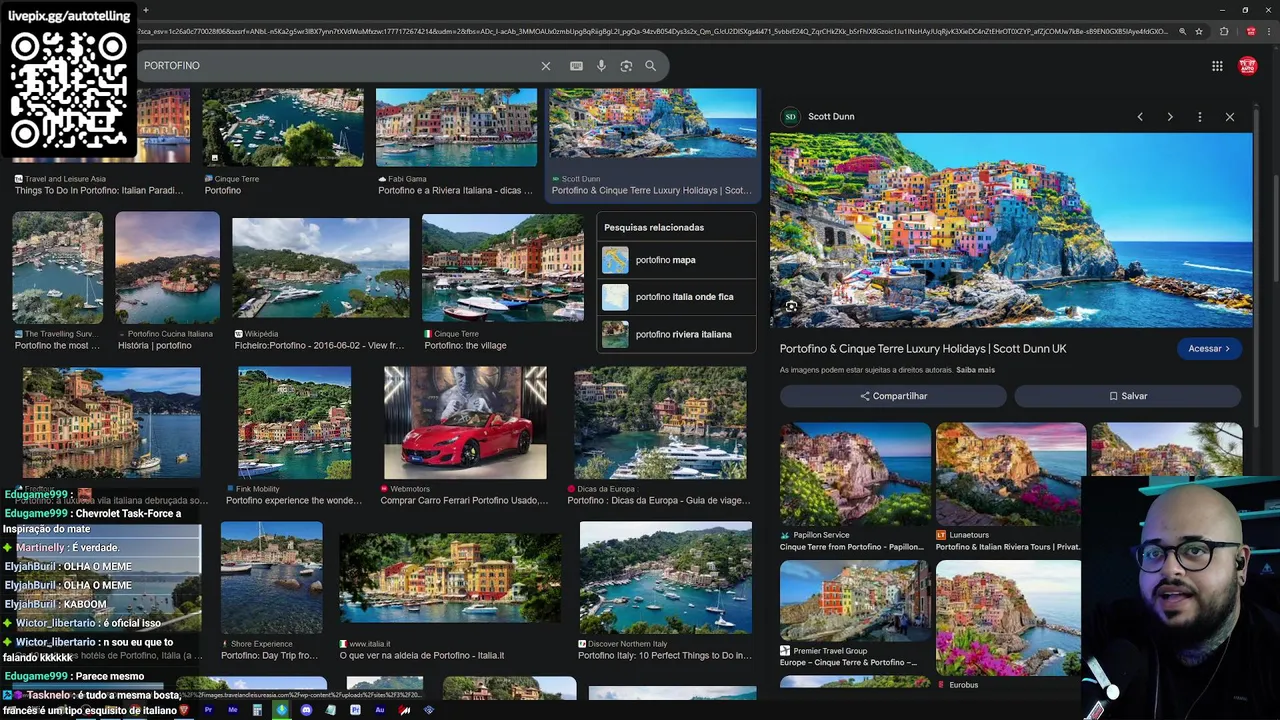Open Brave browser from the taskbar
This screenshot has width=1280, height=720.
click(184, 710)
